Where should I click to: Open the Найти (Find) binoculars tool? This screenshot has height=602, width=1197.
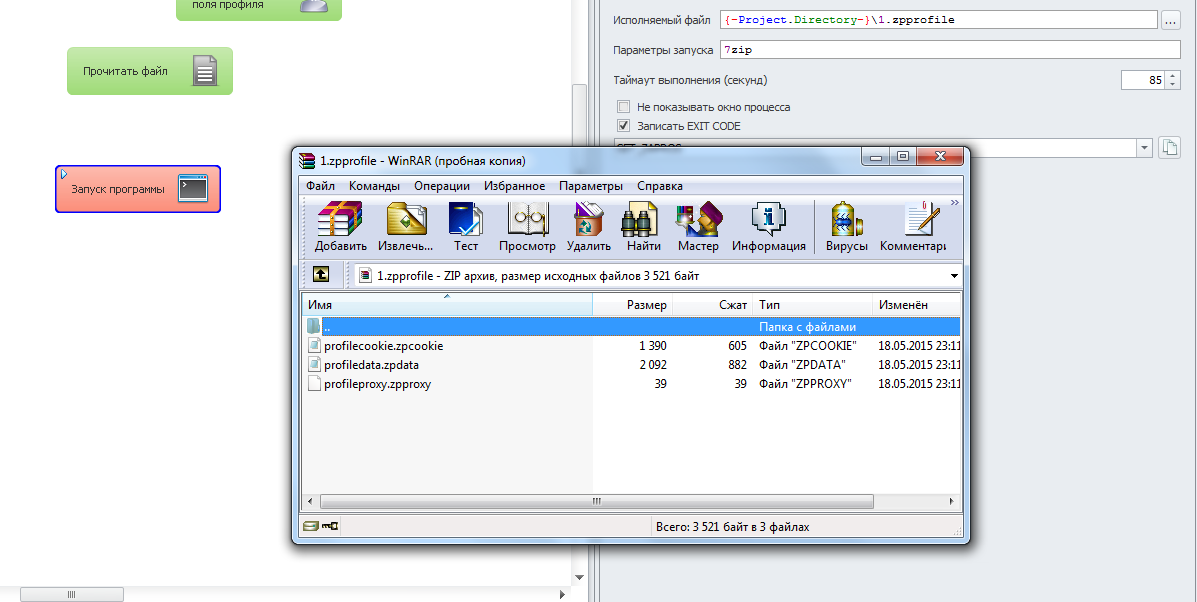(644, 227)
